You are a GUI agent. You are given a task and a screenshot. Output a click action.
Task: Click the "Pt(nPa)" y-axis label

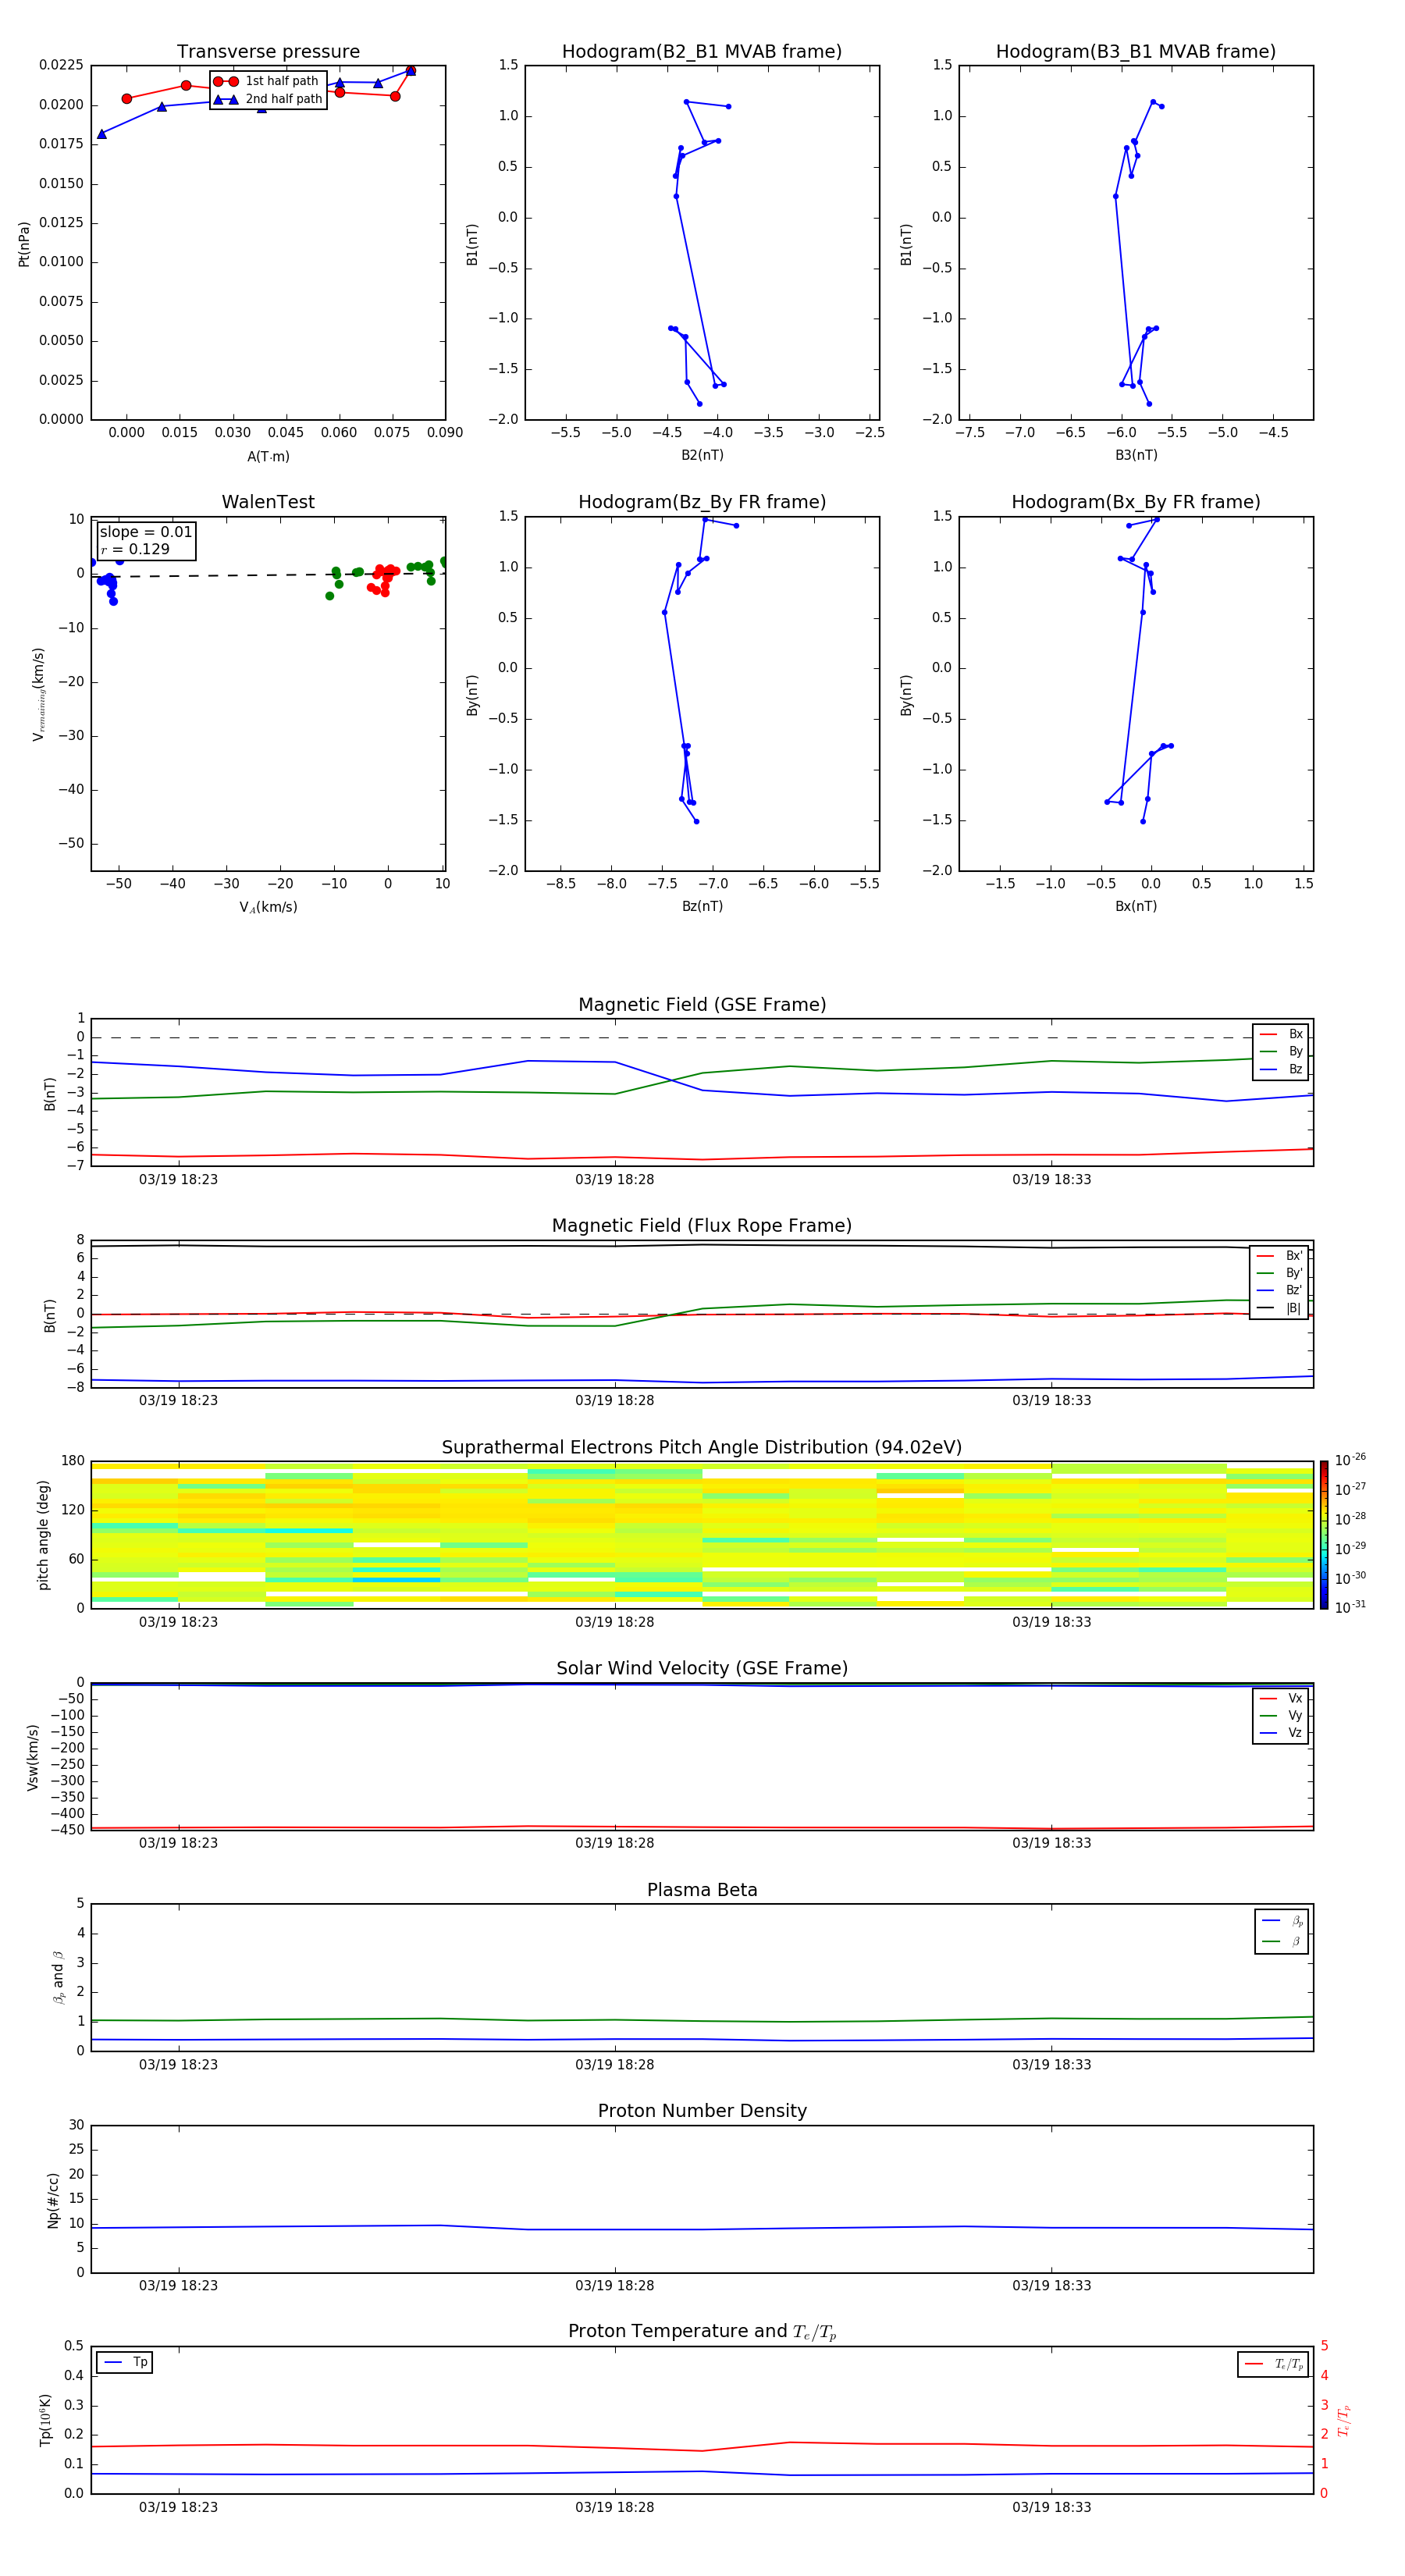click(24, 244)
